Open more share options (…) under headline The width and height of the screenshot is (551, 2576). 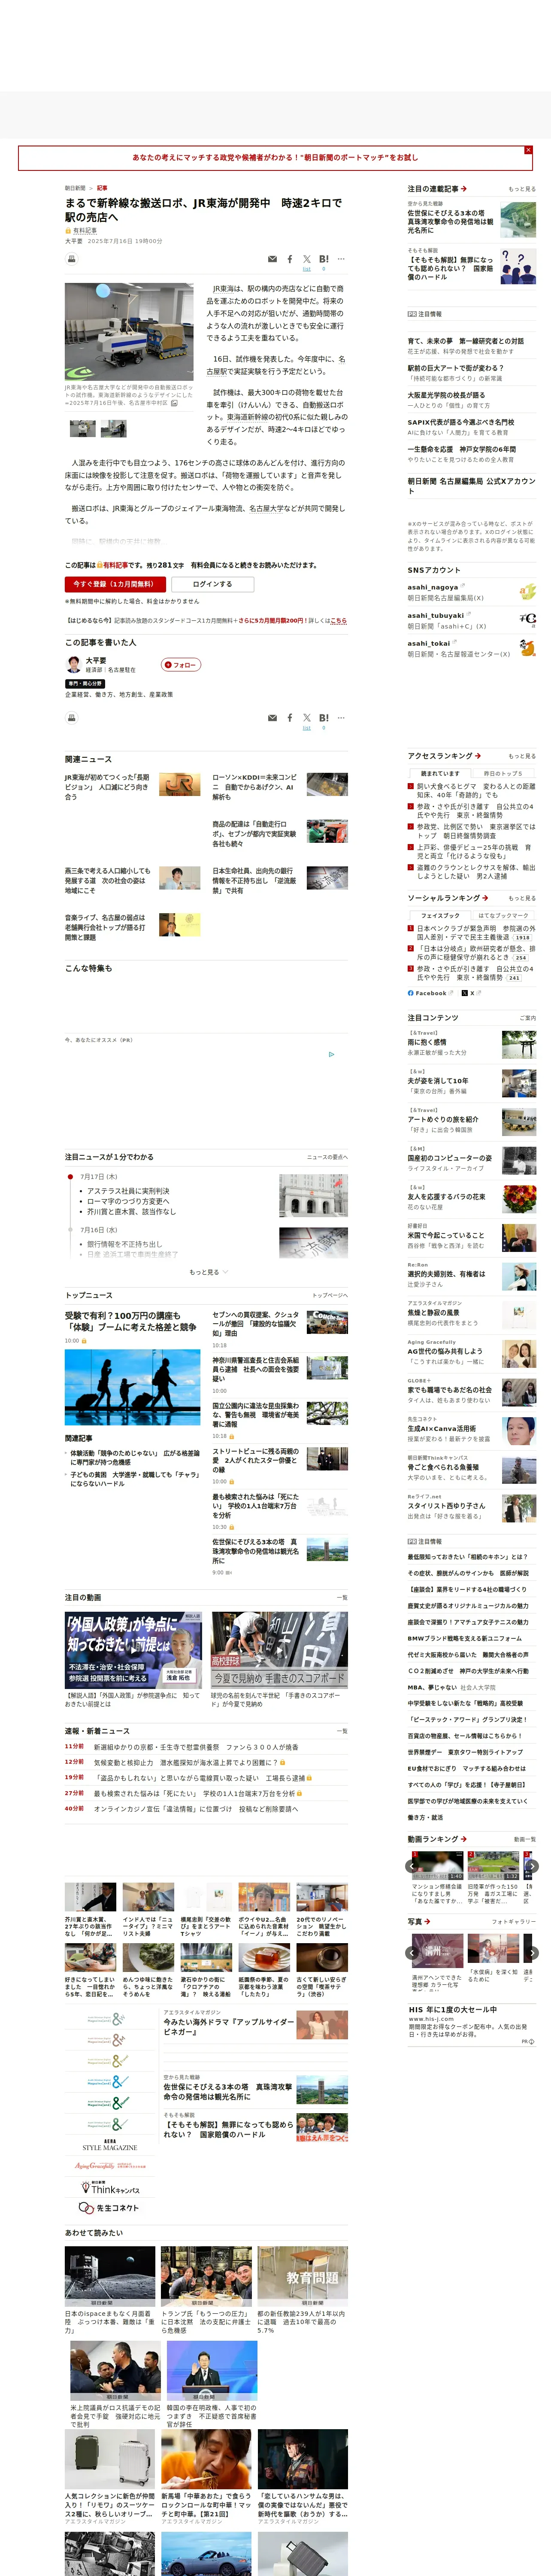(341, 259)
